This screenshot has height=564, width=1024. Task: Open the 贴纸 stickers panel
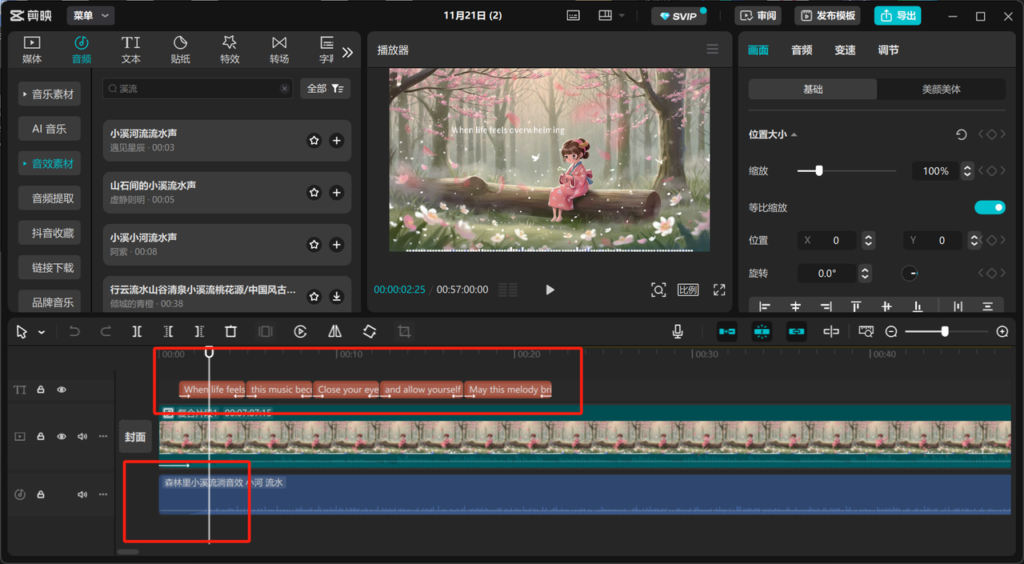180,50
